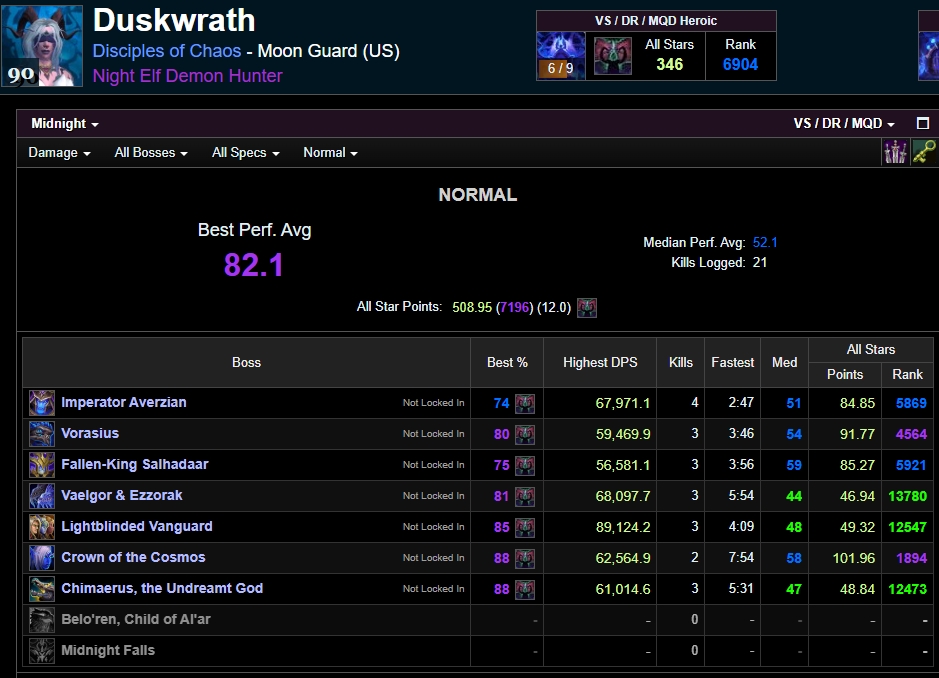Click the Duskwrath character portrait avatar
Screen dimensions: 939x678
(x=43, y=46)
